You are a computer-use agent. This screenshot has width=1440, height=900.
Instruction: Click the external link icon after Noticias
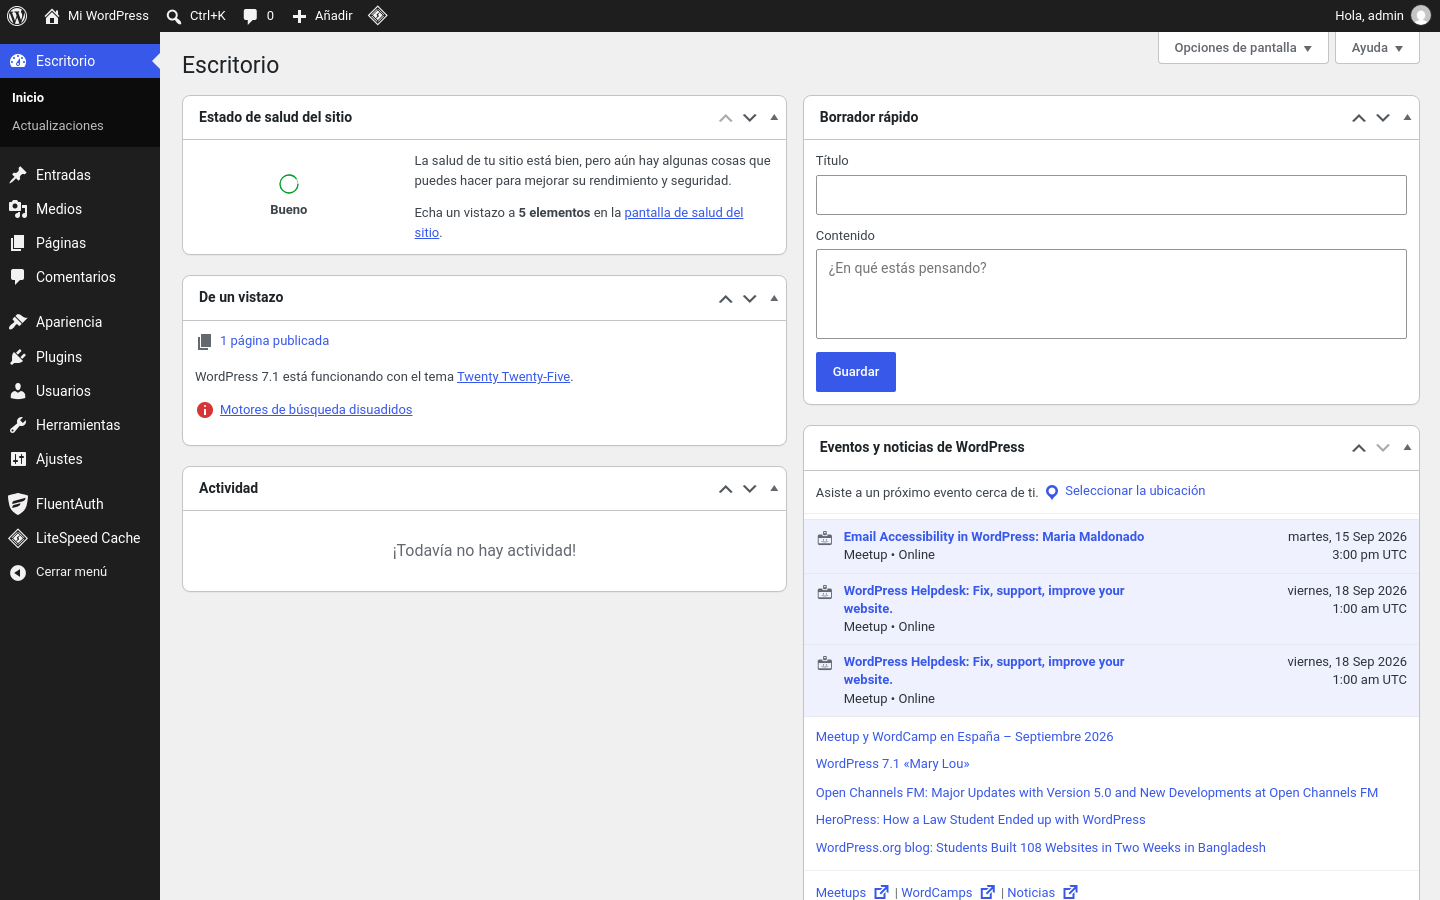1070,892
